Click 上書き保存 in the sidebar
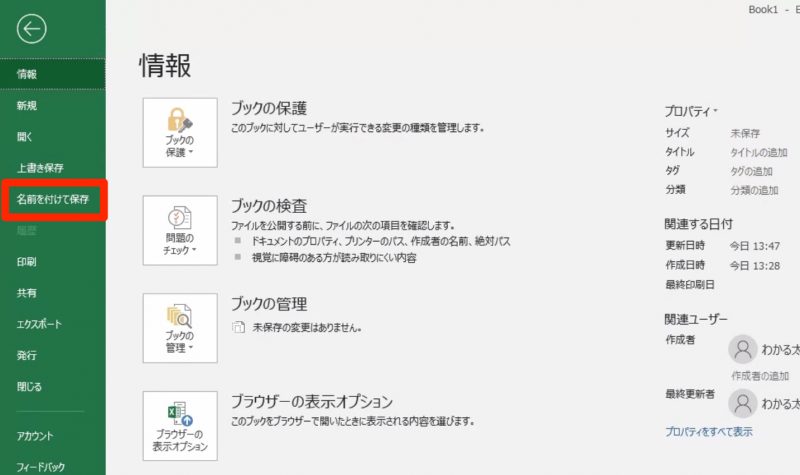The image size is (800, 475). click(40, 168)
